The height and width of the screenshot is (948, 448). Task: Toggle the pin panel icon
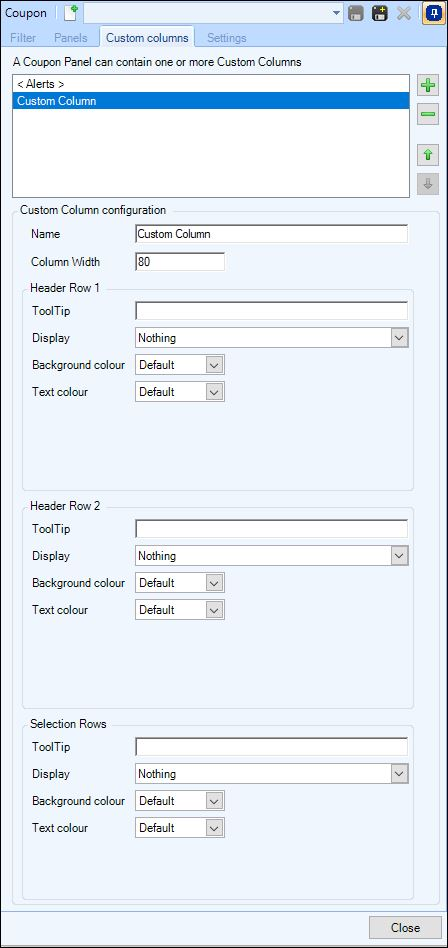(432, 13)
